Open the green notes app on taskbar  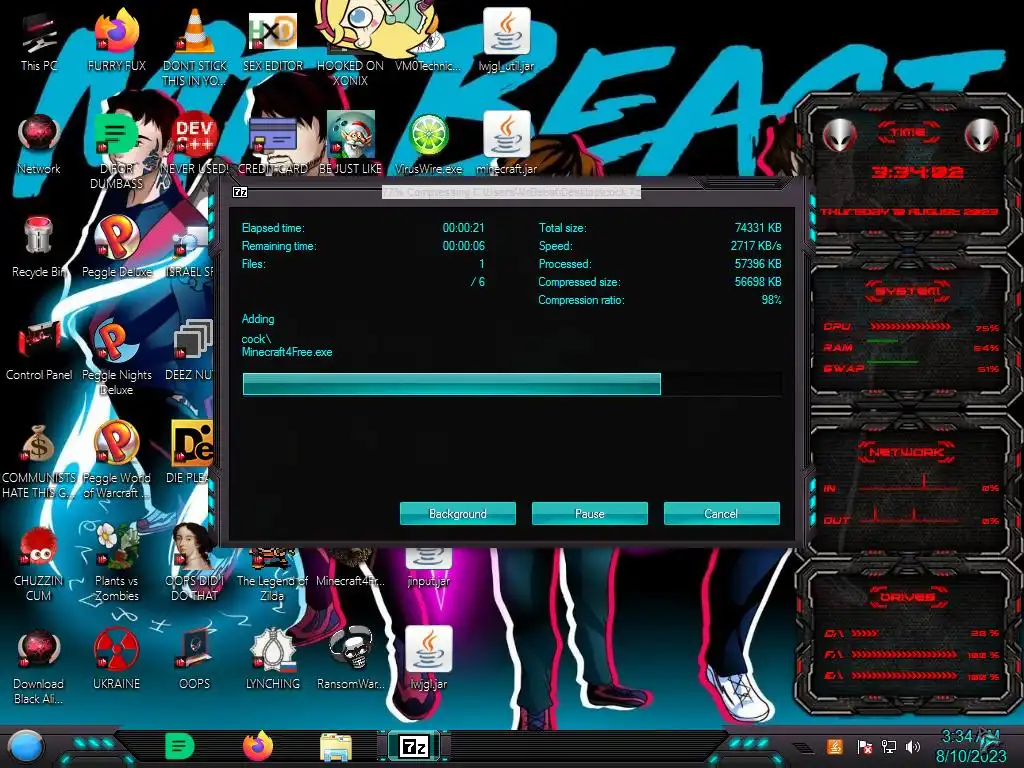(x=179, y=746)
